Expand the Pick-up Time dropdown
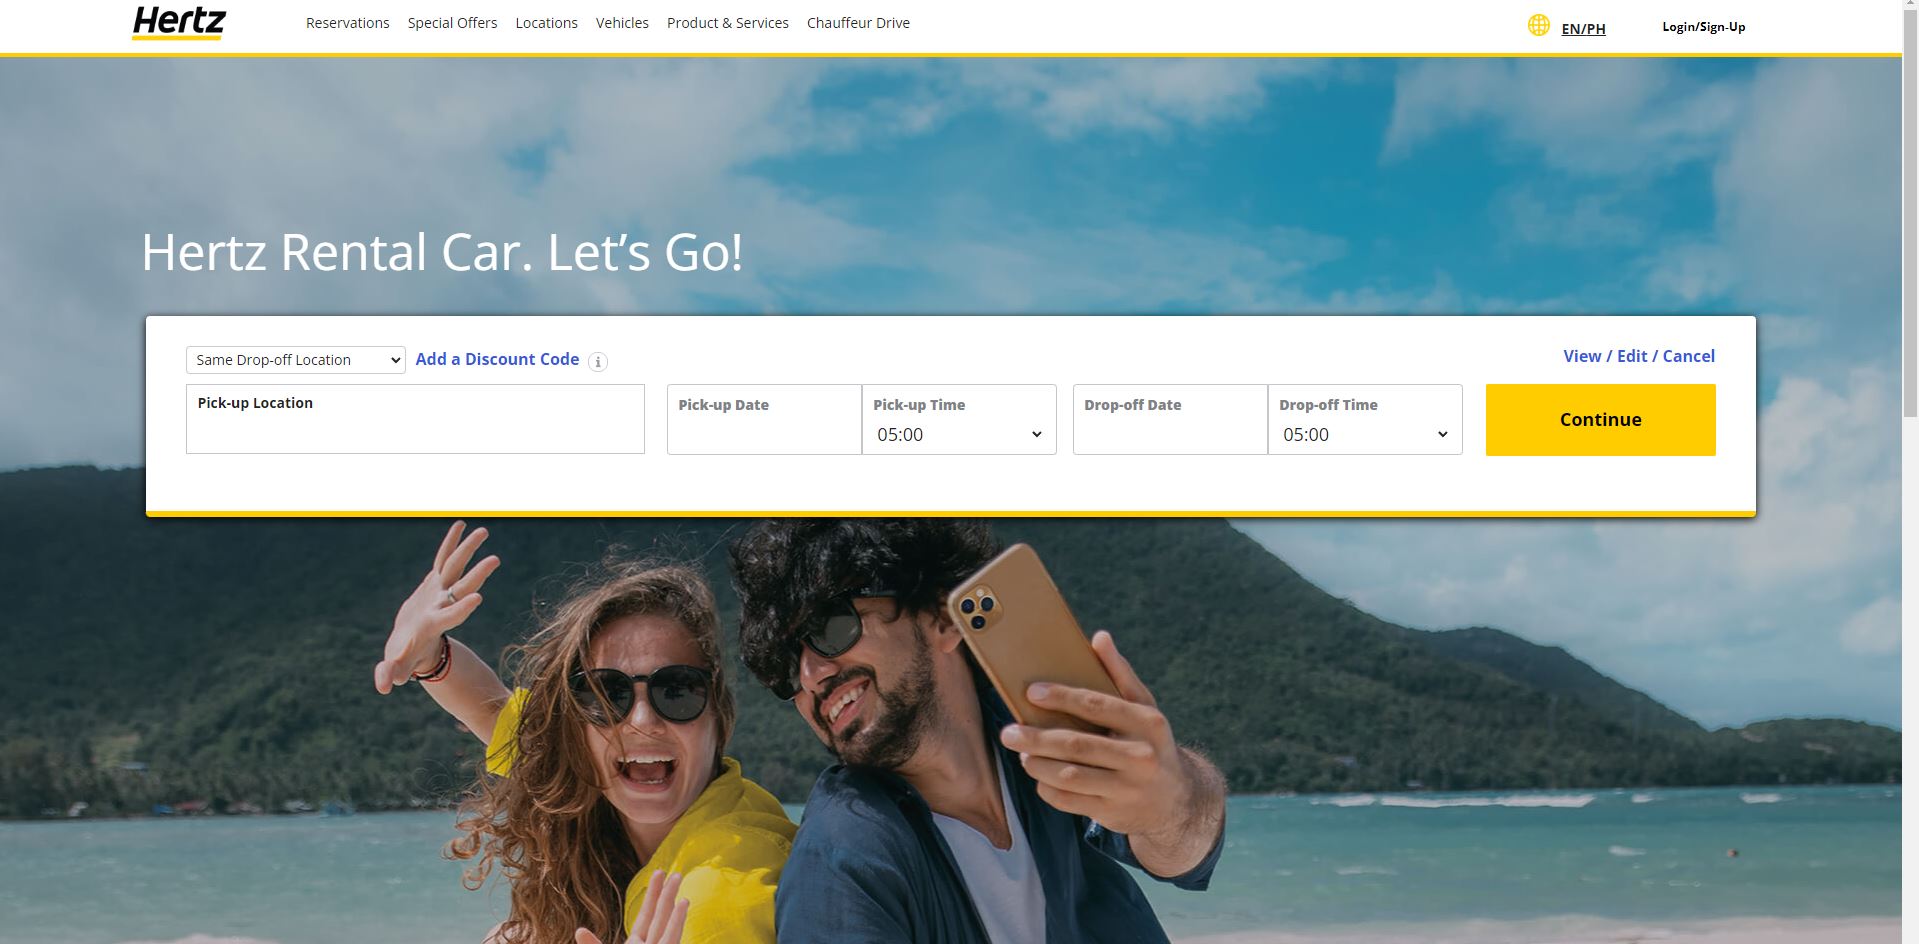The width and height of the screenshot is (1919, 944). coord(959,434)
